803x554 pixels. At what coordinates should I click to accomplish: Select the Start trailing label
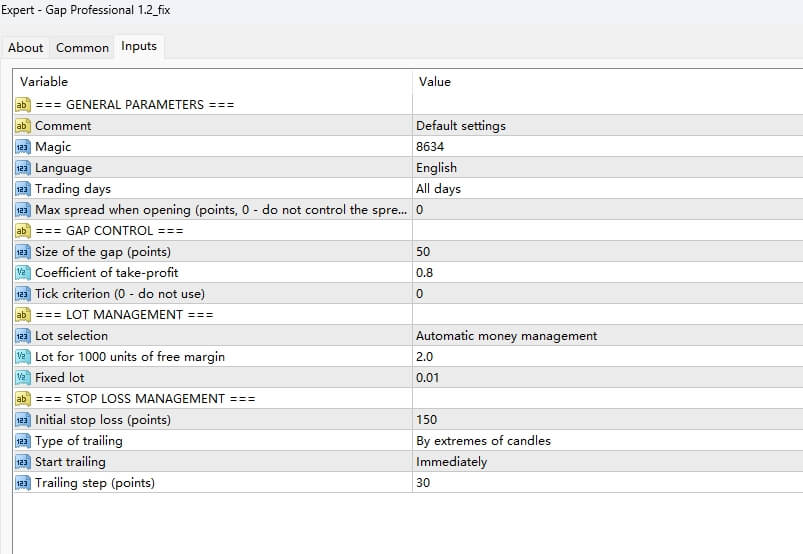click(x=70, y=462)
